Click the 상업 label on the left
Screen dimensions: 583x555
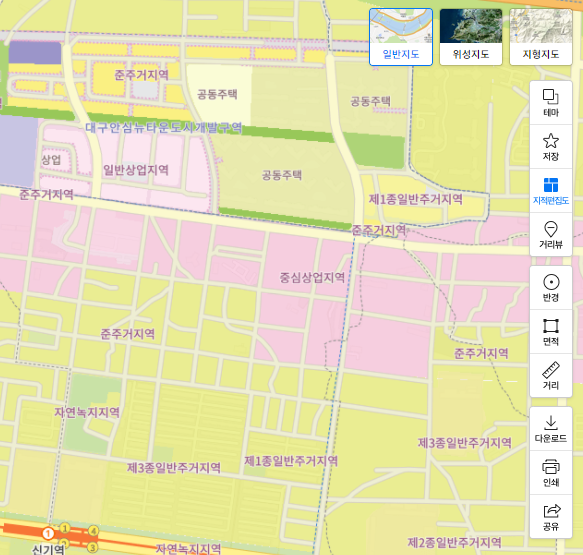point(51,160)
